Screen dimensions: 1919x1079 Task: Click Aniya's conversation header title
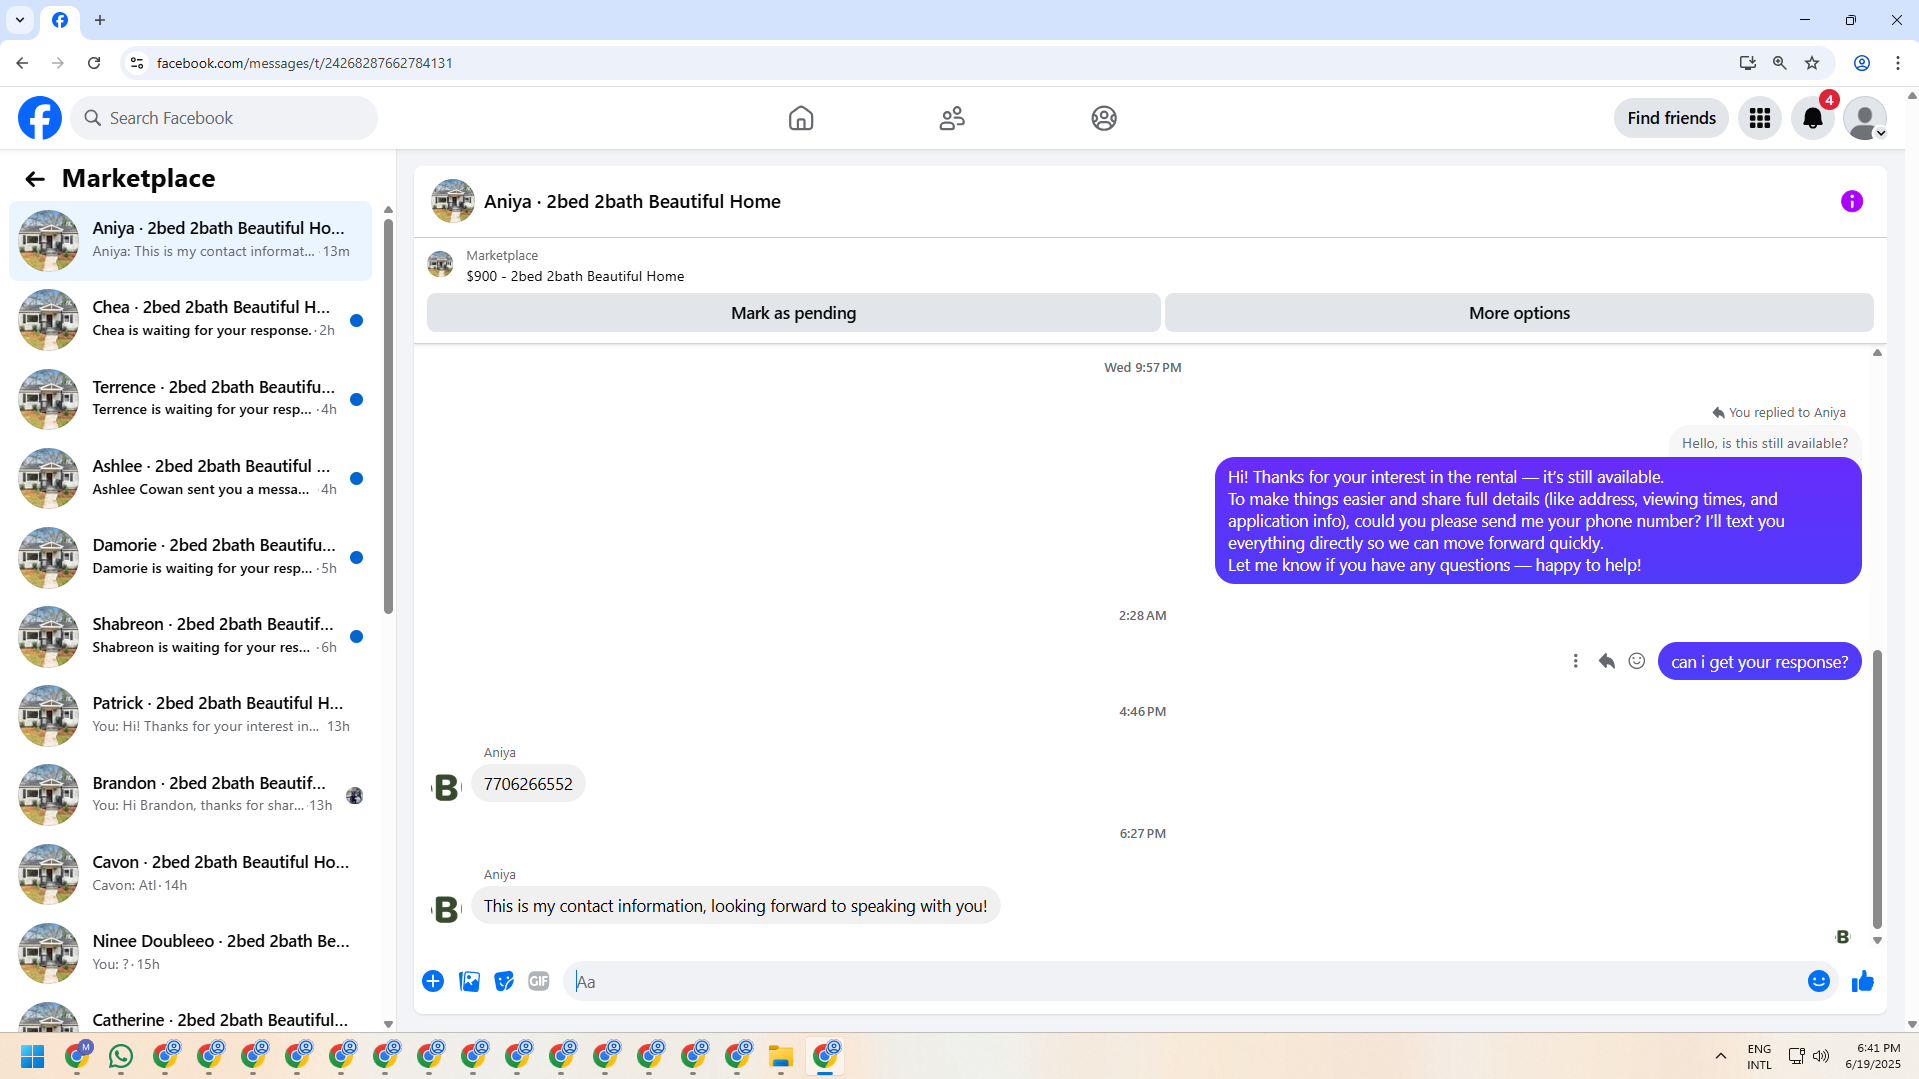(x=632, y=201)
